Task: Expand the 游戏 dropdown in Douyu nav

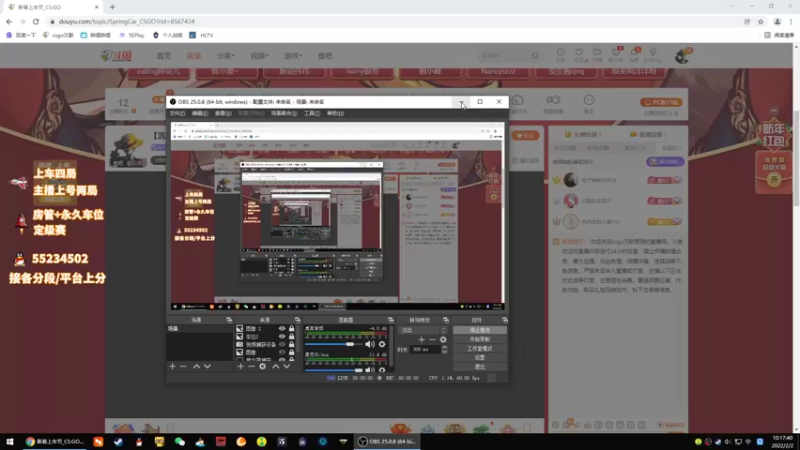Action: (293, 56)
